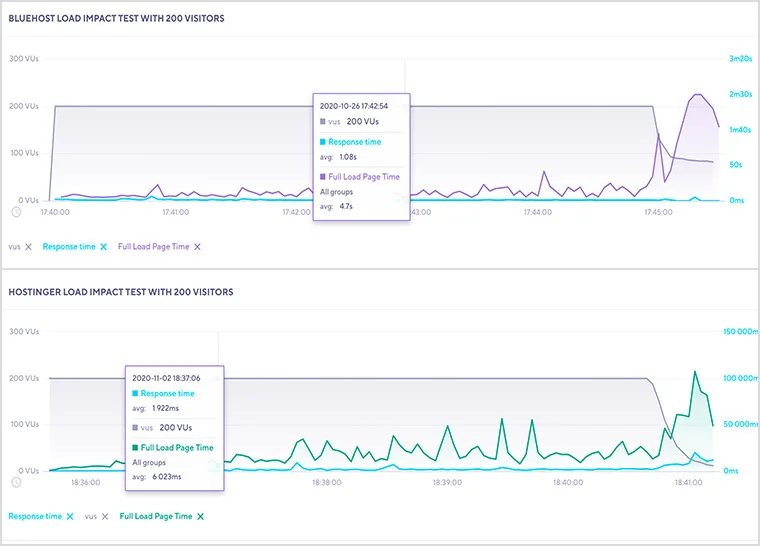This screenshot has width=760, height=546.
Task: Click the 300 VUs label on the Bluehost chart
Action: [x=24, y=59]
